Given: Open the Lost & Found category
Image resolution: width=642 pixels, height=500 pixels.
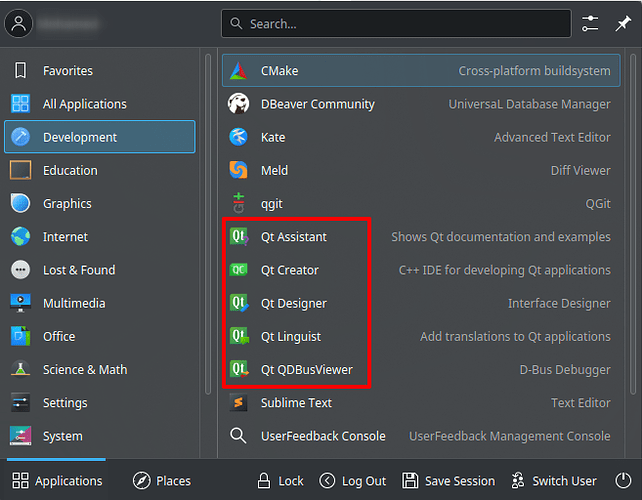Looking at the screenshot, I should [x=99, y=270].
